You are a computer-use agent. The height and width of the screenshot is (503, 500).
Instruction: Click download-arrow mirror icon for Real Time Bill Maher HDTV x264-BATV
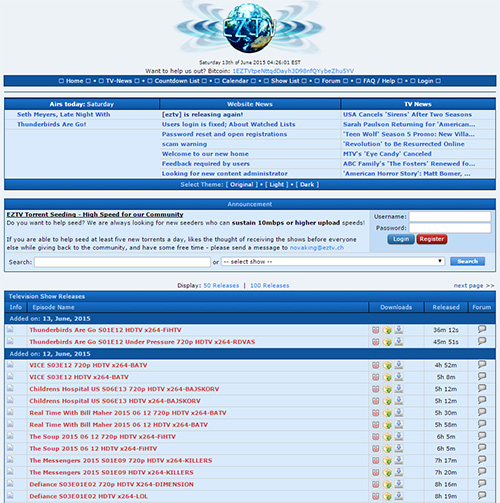click(399, 424)
